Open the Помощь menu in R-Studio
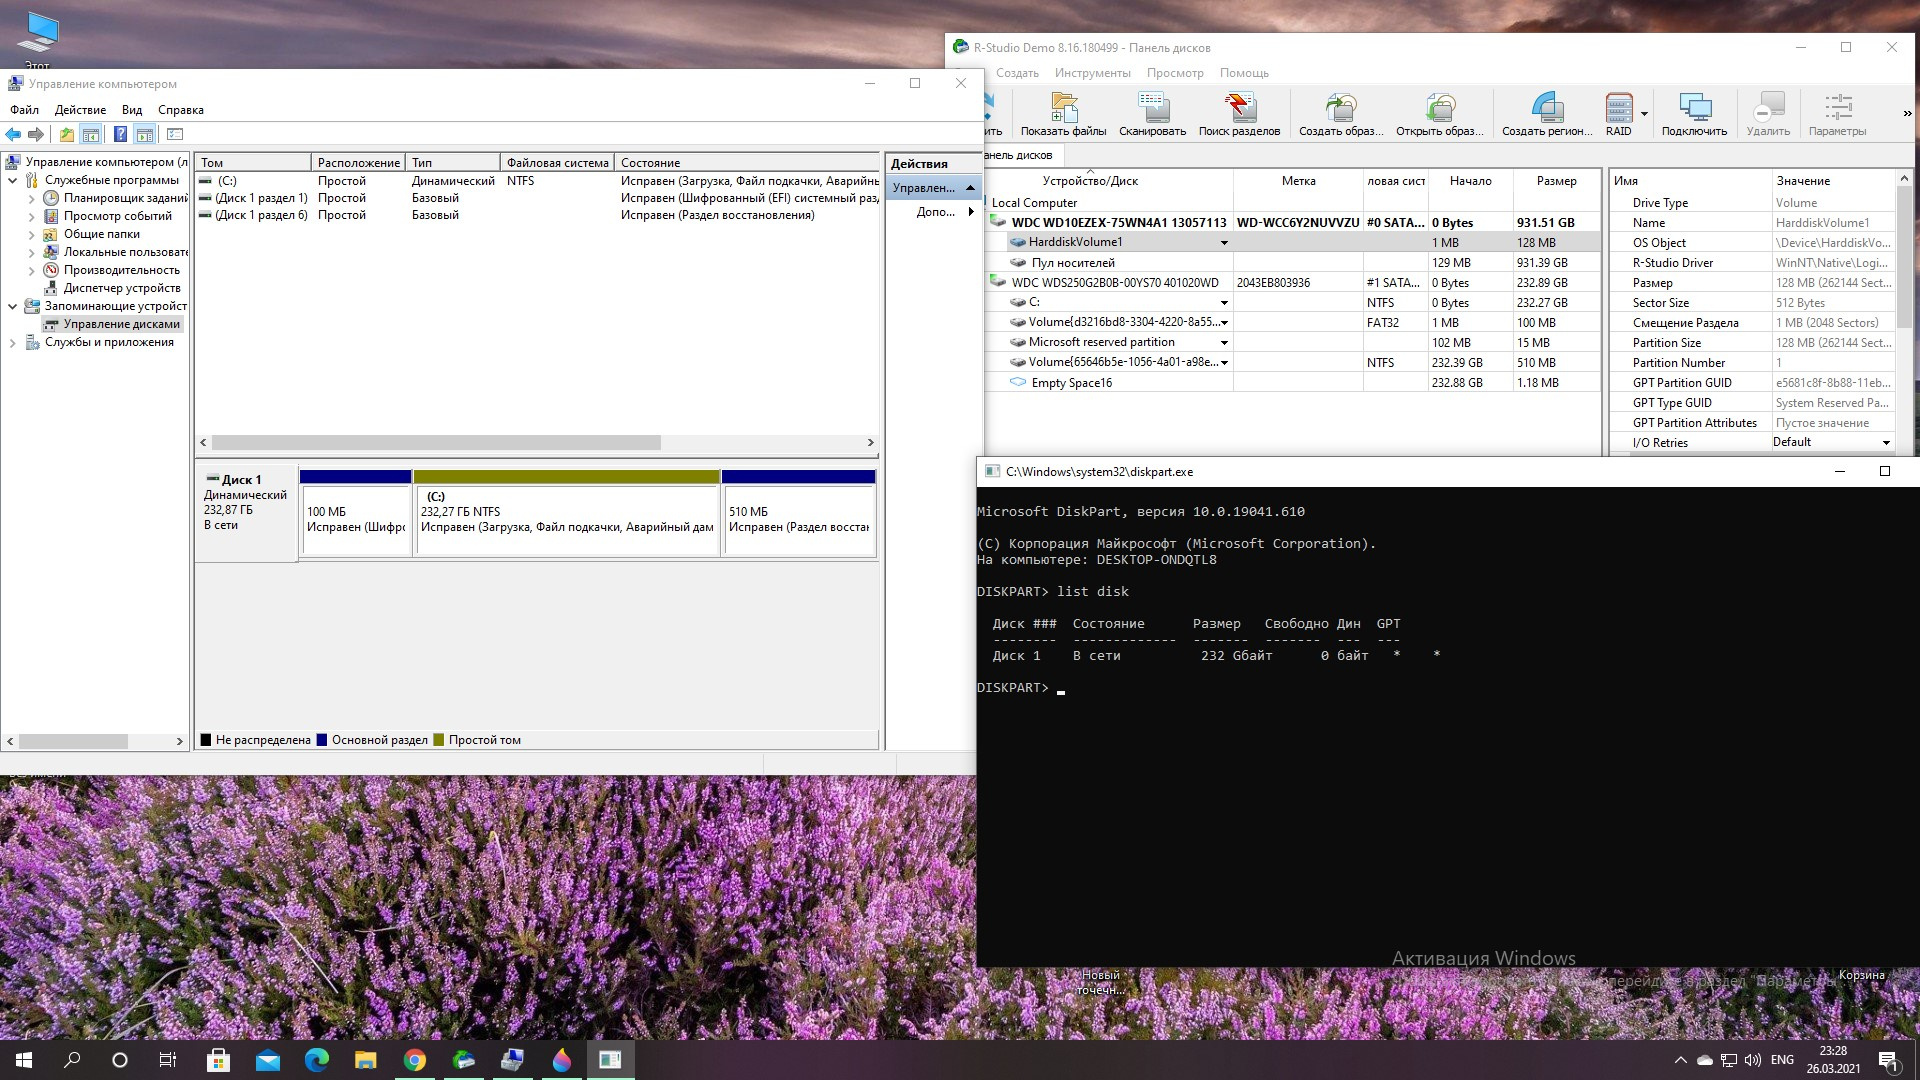 pos(1244,73)
